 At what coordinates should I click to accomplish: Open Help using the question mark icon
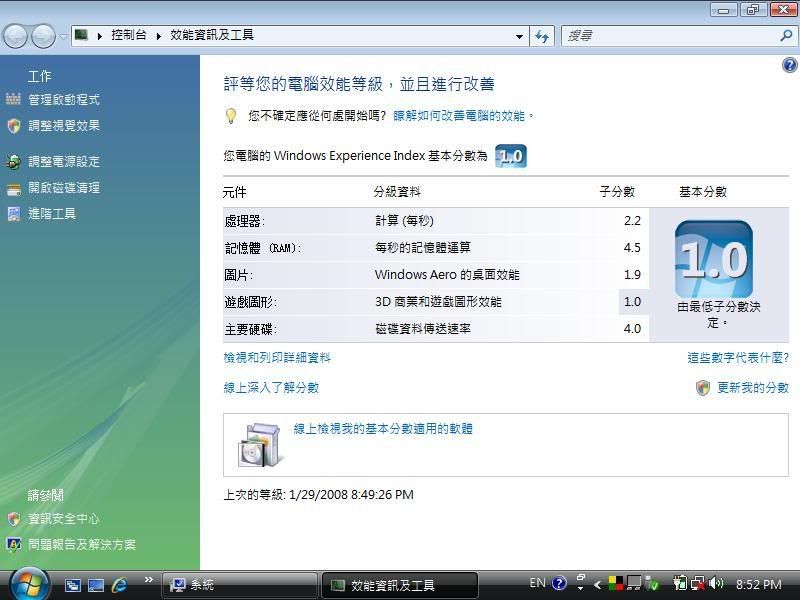(x=789, y=64)
